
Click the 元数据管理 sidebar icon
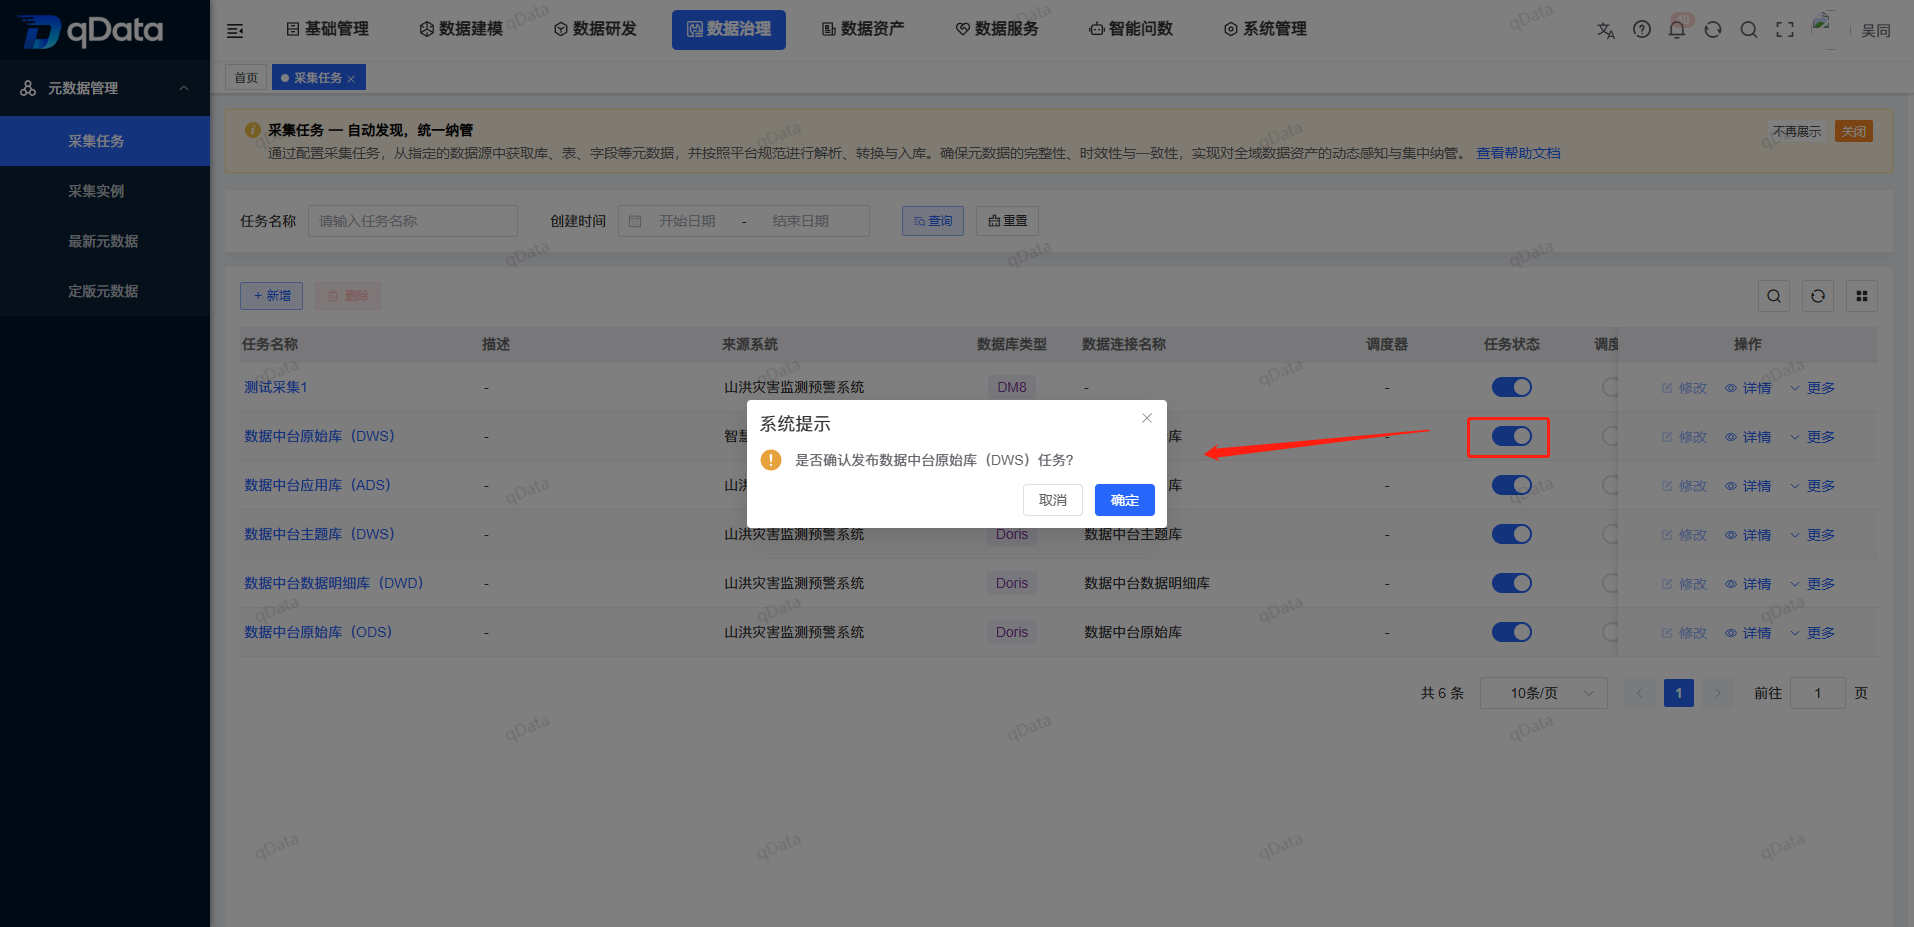(x=28, y=88)
